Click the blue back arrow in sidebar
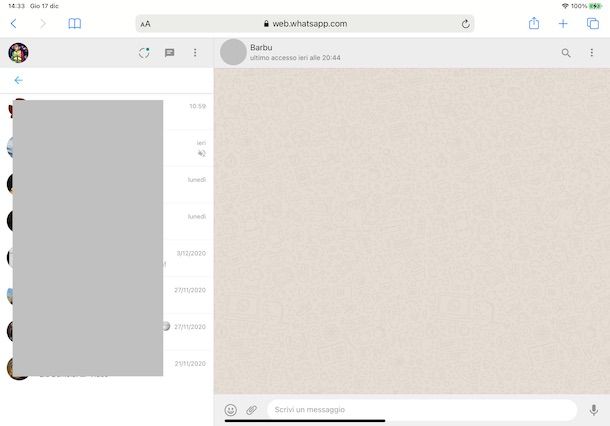The width and height of the screenshot is (610, 426). click(x=18, y=81)
